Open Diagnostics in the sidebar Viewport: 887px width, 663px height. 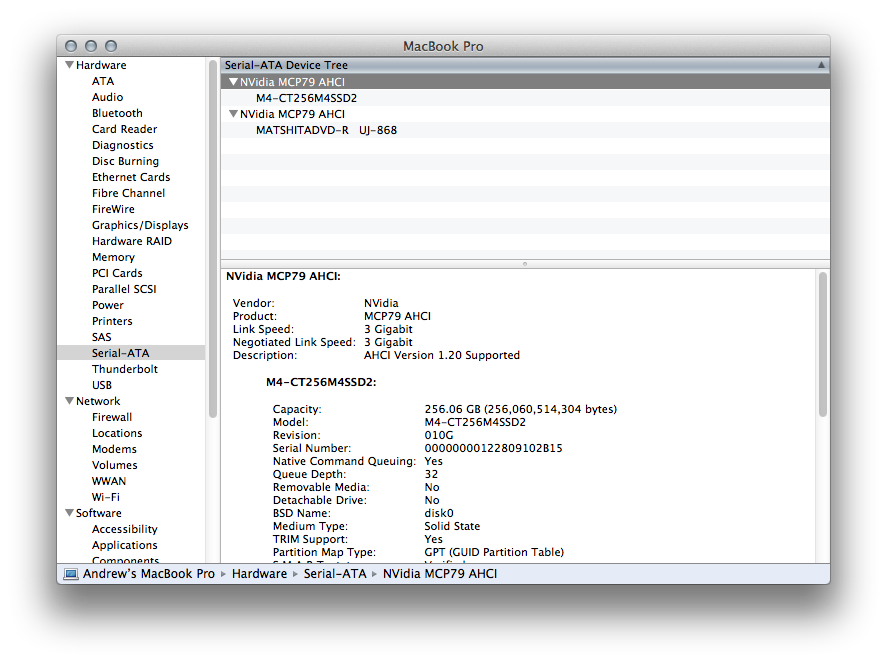(123, 145)
